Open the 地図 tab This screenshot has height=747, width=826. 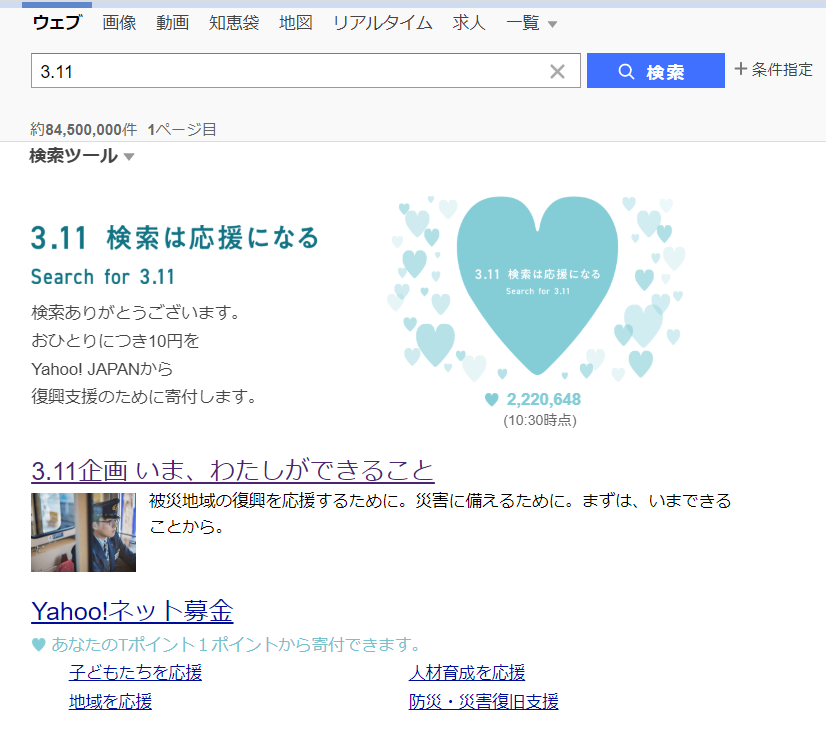[295, 23]
